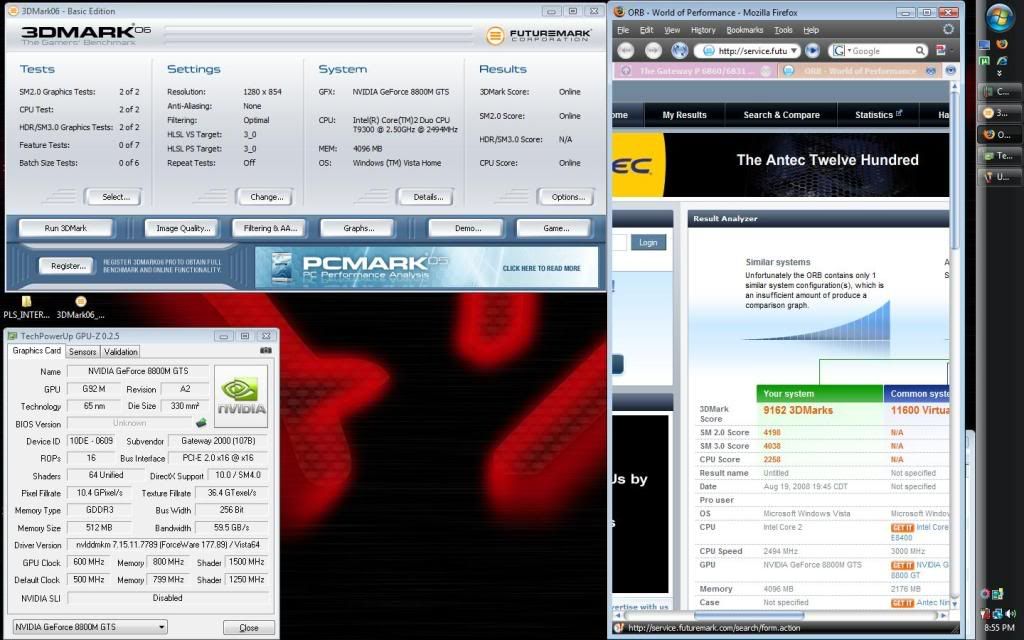This screenshot has width=1024, height=640.
Task: Click the Game... button in 3DMark06
Action: coord(554,228)
